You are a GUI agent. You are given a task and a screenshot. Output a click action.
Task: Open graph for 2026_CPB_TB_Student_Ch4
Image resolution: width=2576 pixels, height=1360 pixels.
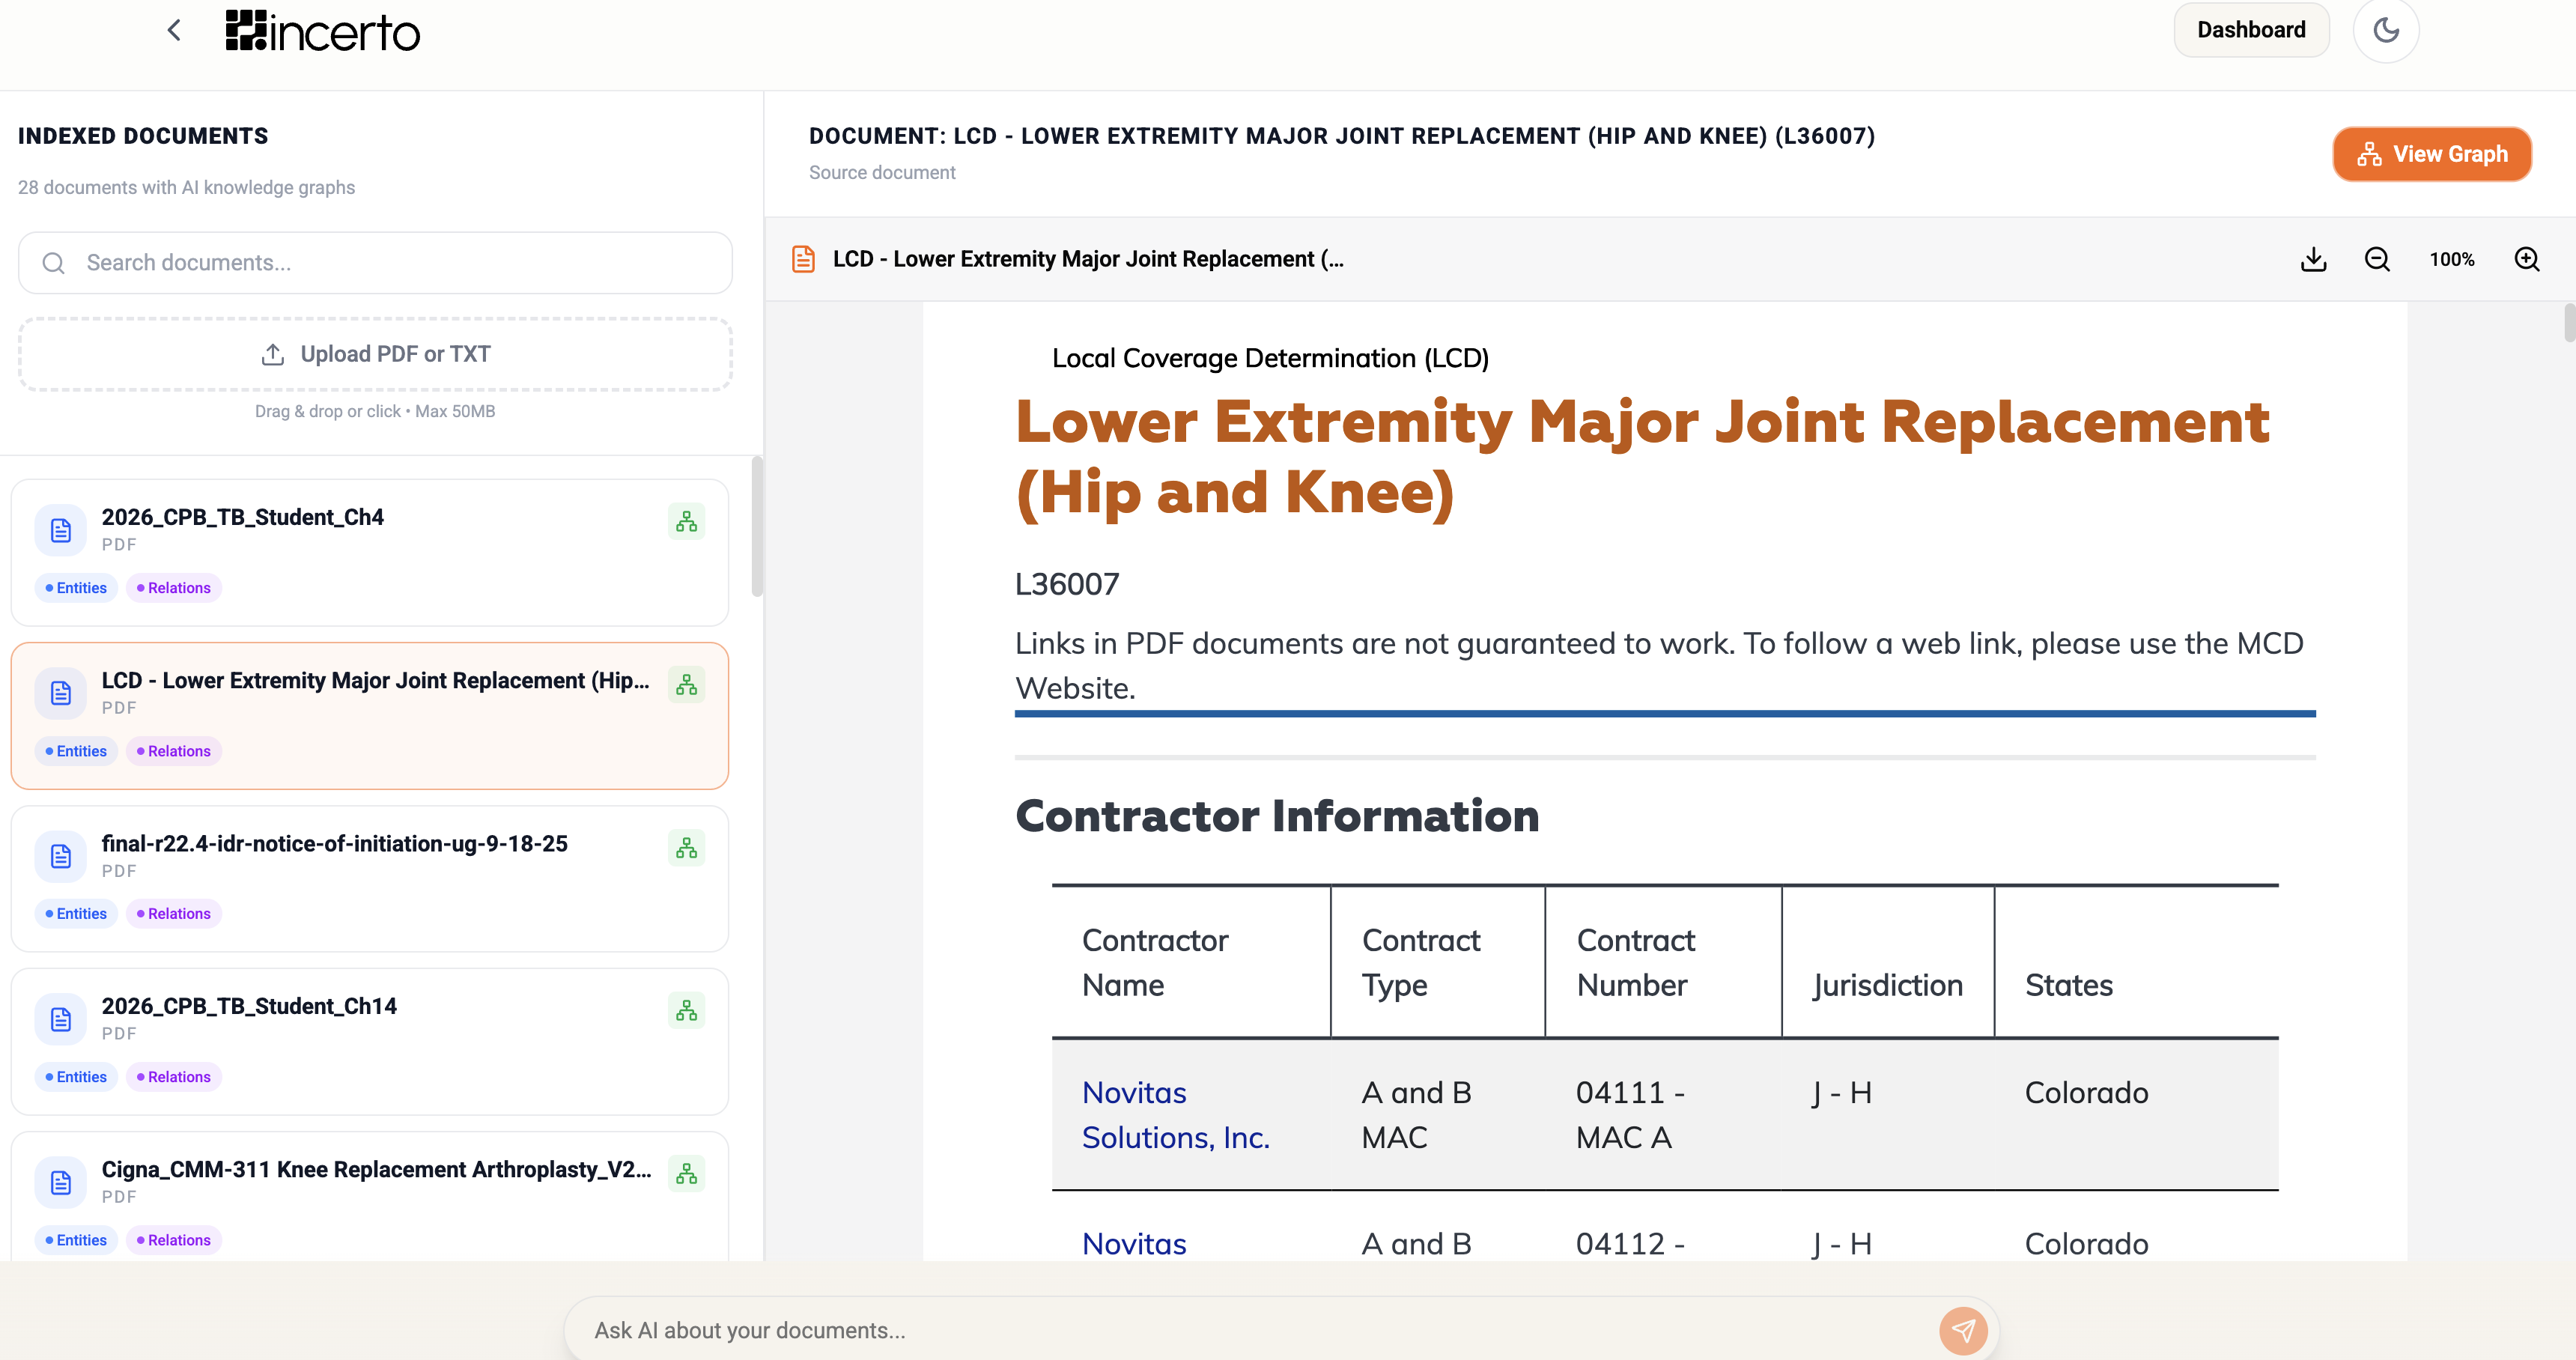click(686, 522)
